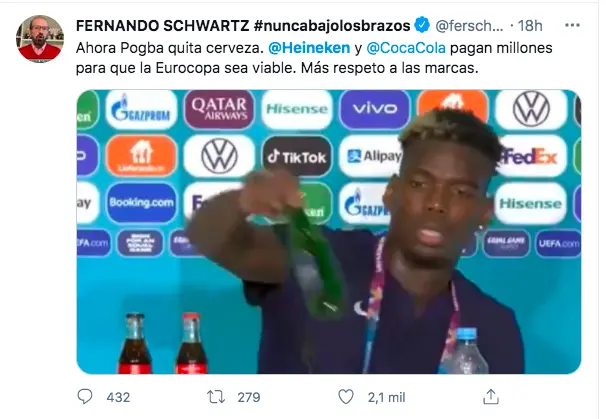Click the tweet text about Eurocopa

(314, 58)
